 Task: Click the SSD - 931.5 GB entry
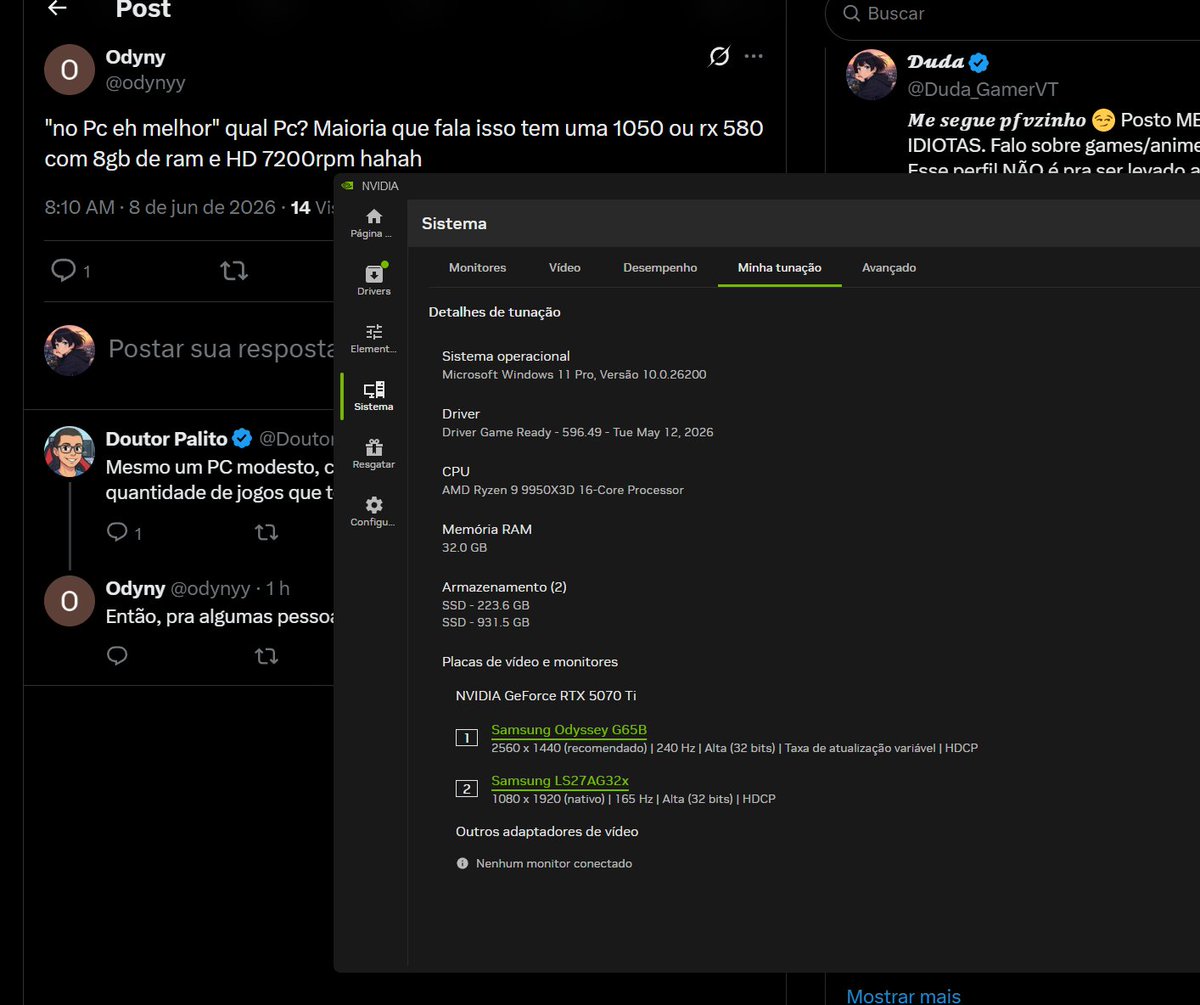(486, 622)
